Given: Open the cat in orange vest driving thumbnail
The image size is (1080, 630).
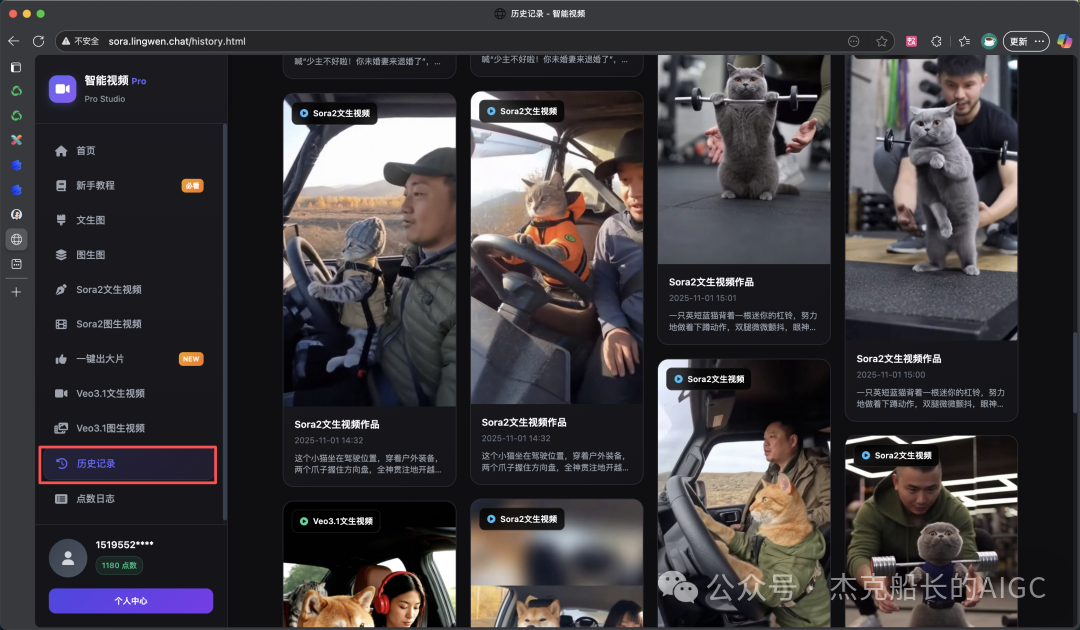Looking at the screenshot, I should (557, 248).
